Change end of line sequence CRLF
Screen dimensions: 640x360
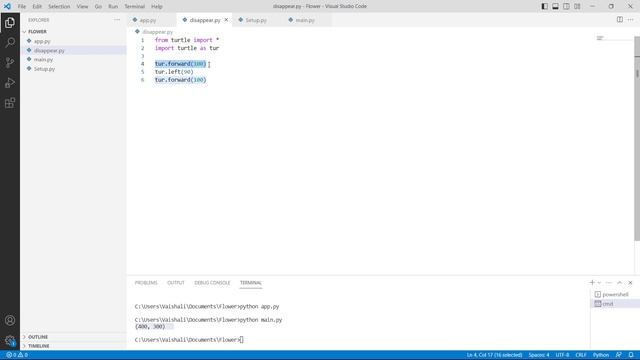click(x=580, y=355)
